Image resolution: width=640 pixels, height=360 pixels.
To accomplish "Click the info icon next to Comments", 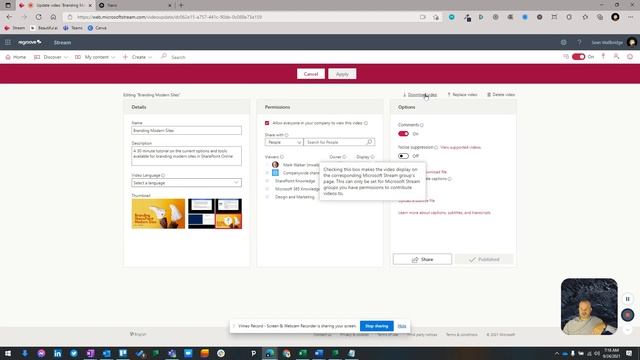I will (x=422, y=125).
